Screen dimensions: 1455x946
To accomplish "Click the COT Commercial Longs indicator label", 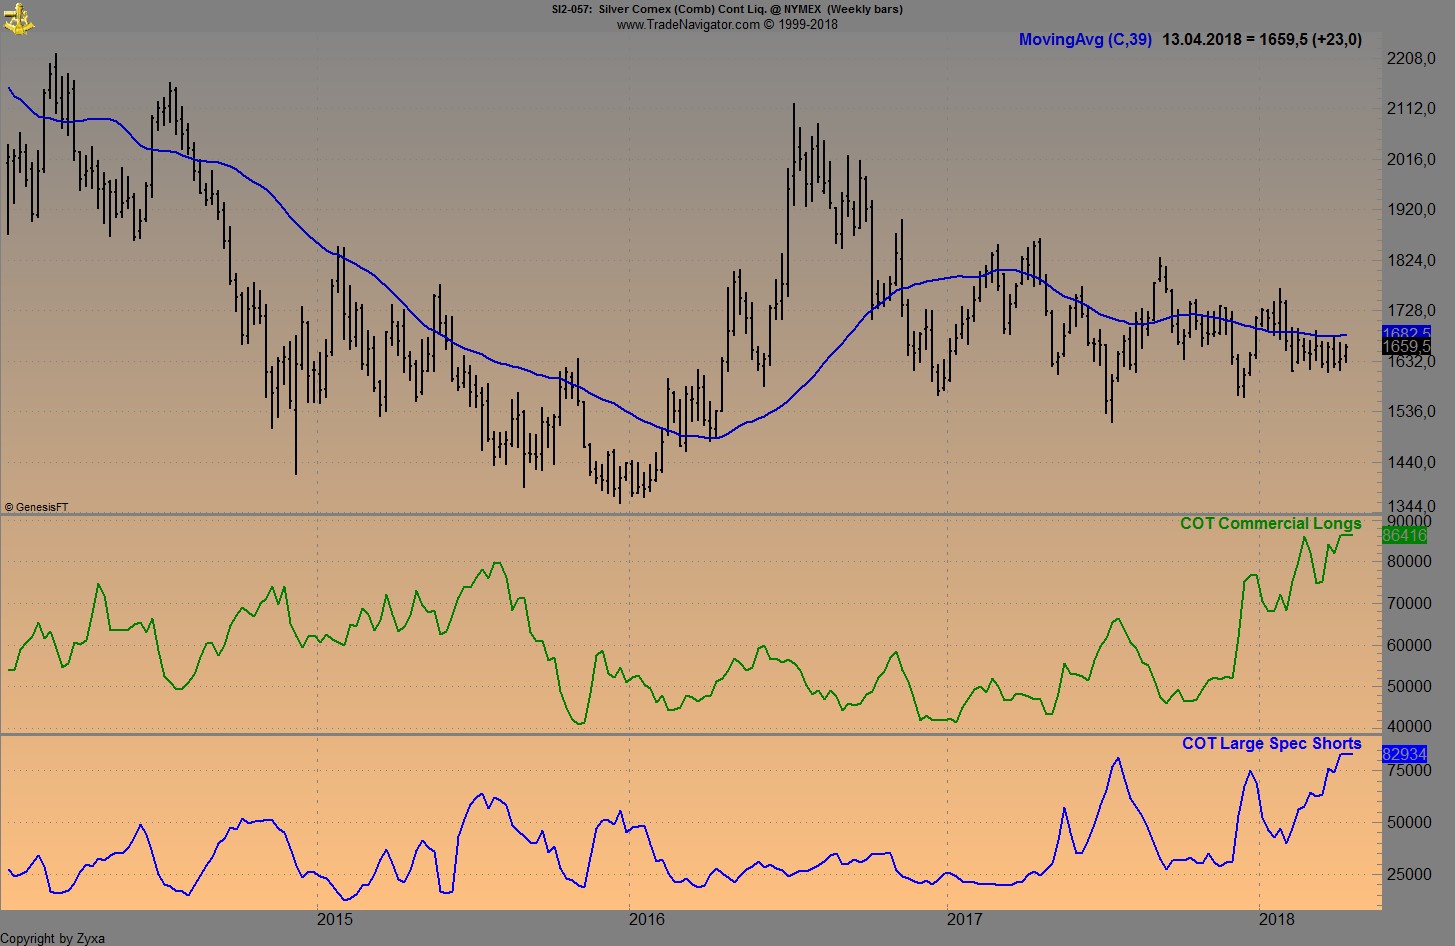I will tap(1272, 523).
